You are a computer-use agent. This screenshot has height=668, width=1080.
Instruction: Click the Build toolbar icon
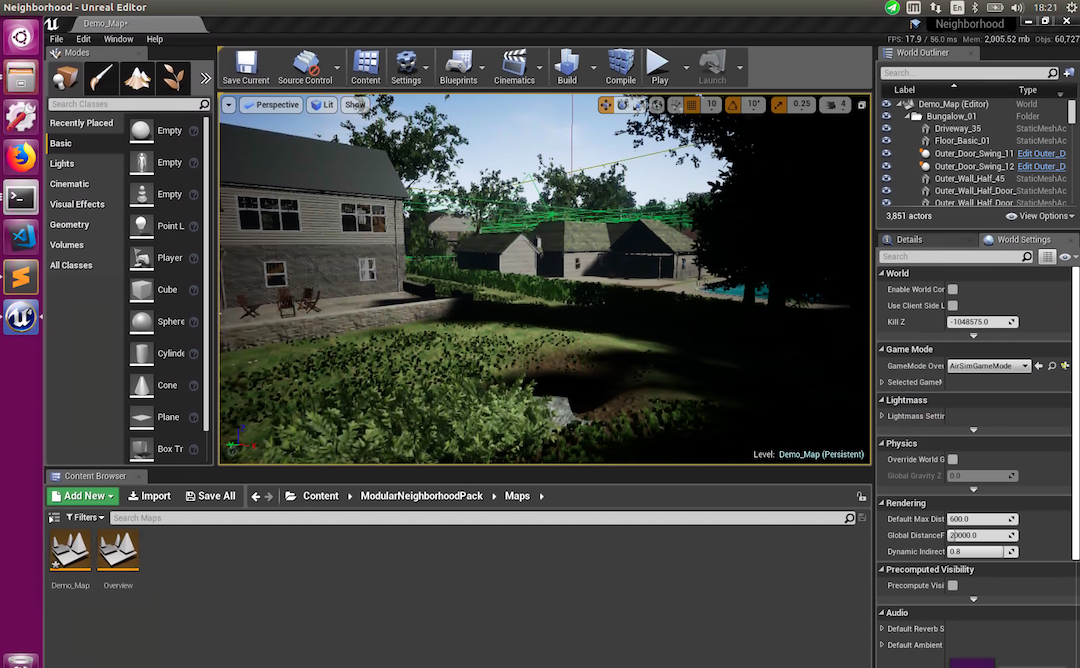pos(567,64)
